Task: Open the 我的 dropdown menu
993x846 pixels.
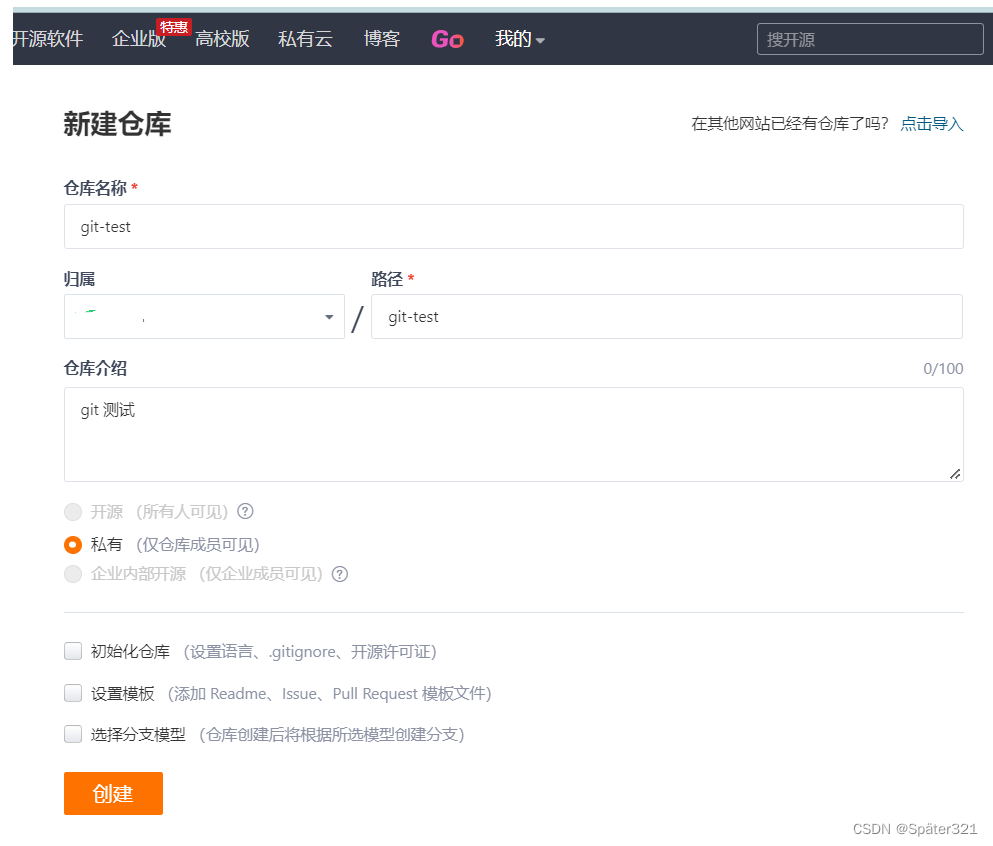Action: [519, 39]
